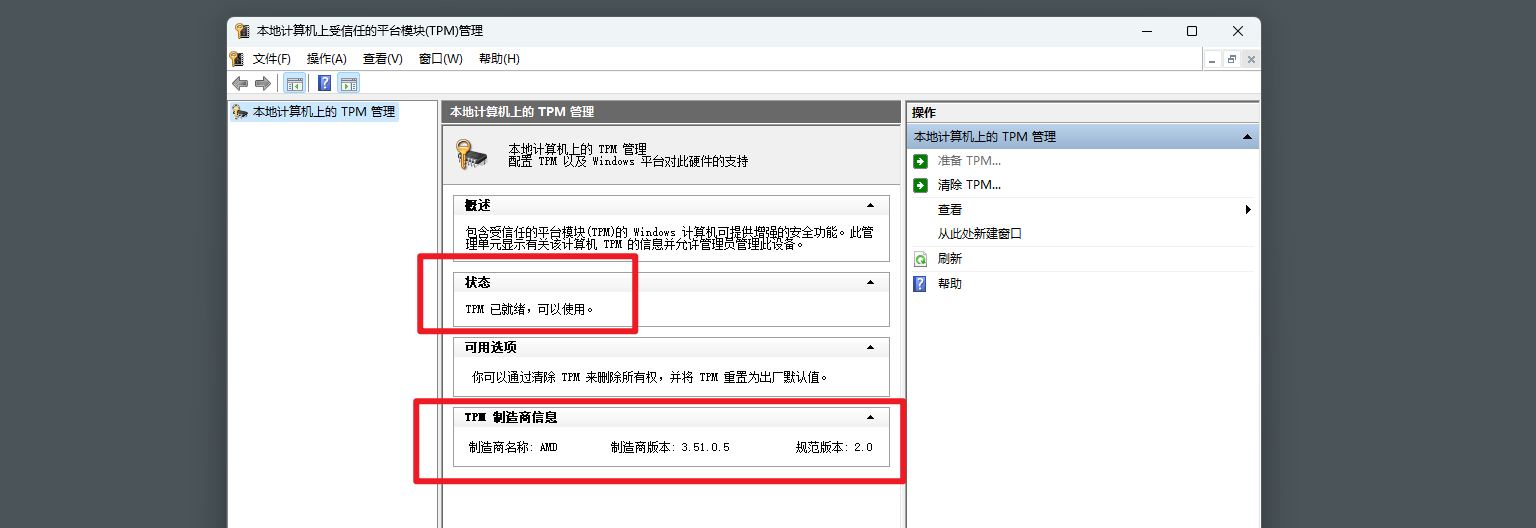Select 本地计算机上的 TPM 管理 tree node

coord(323,112)
